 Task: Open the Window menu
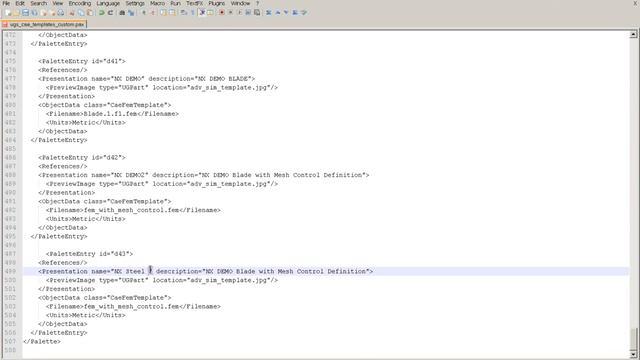240,3
